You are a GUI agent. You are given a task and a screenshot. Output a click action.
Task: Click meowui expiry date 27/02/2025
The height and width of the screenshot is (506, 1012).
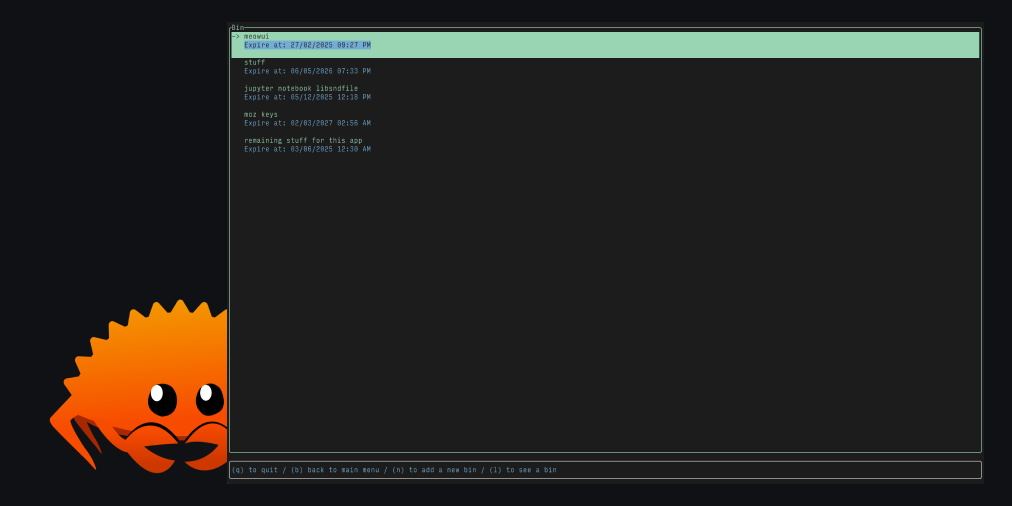[307, 45]
